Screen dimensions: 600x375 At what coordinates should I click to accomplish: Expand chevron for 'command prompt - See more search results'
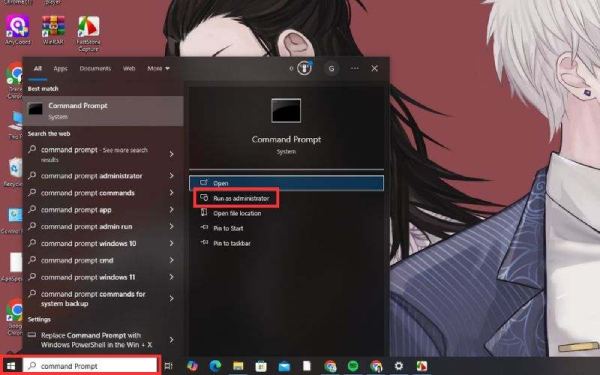(x=171, y=154)
